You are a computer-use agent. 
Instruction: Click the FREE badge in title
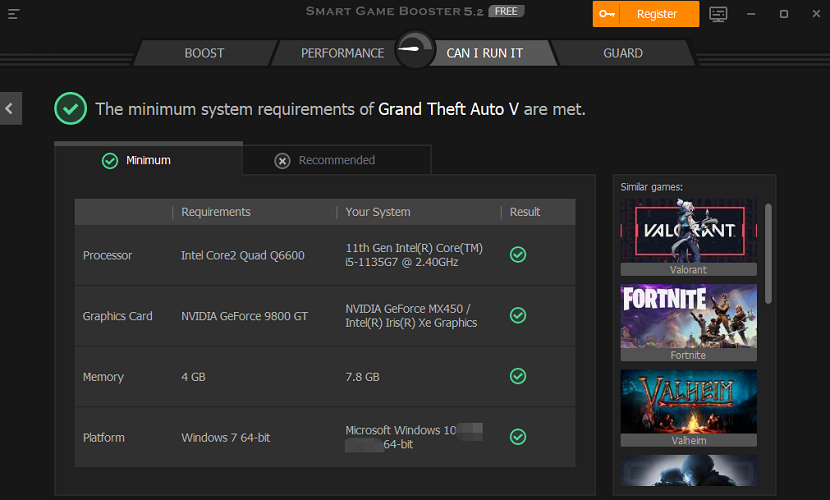(x=506, y=11)
